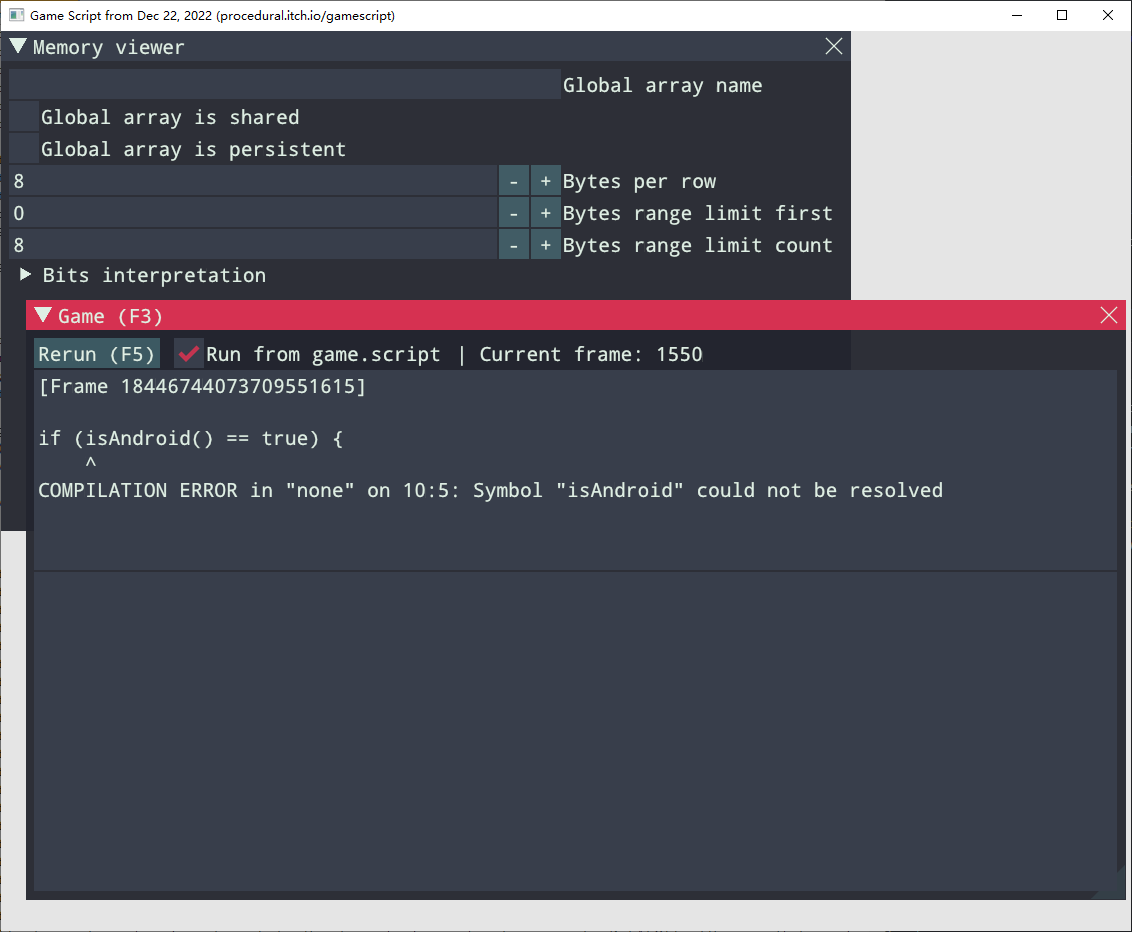The width and height of the screenshot is (1132, 932).
Task: Click the Global array name input field
Action: click(x=280, y=84)
